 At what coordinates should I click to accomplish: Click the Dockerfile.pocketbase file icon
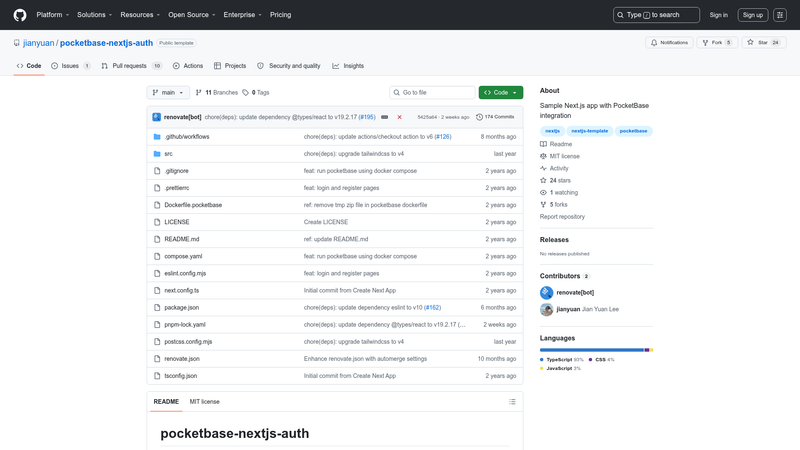[157, 205]
